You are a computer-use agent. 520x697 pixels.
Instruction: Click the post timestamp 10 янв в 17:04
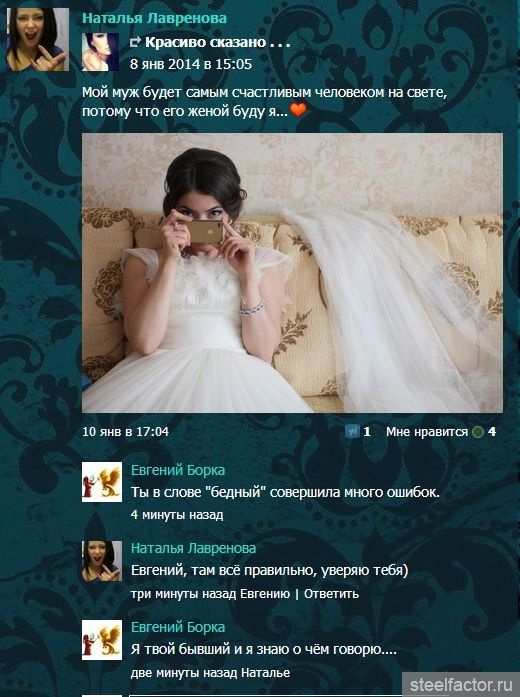coord(125,432)
